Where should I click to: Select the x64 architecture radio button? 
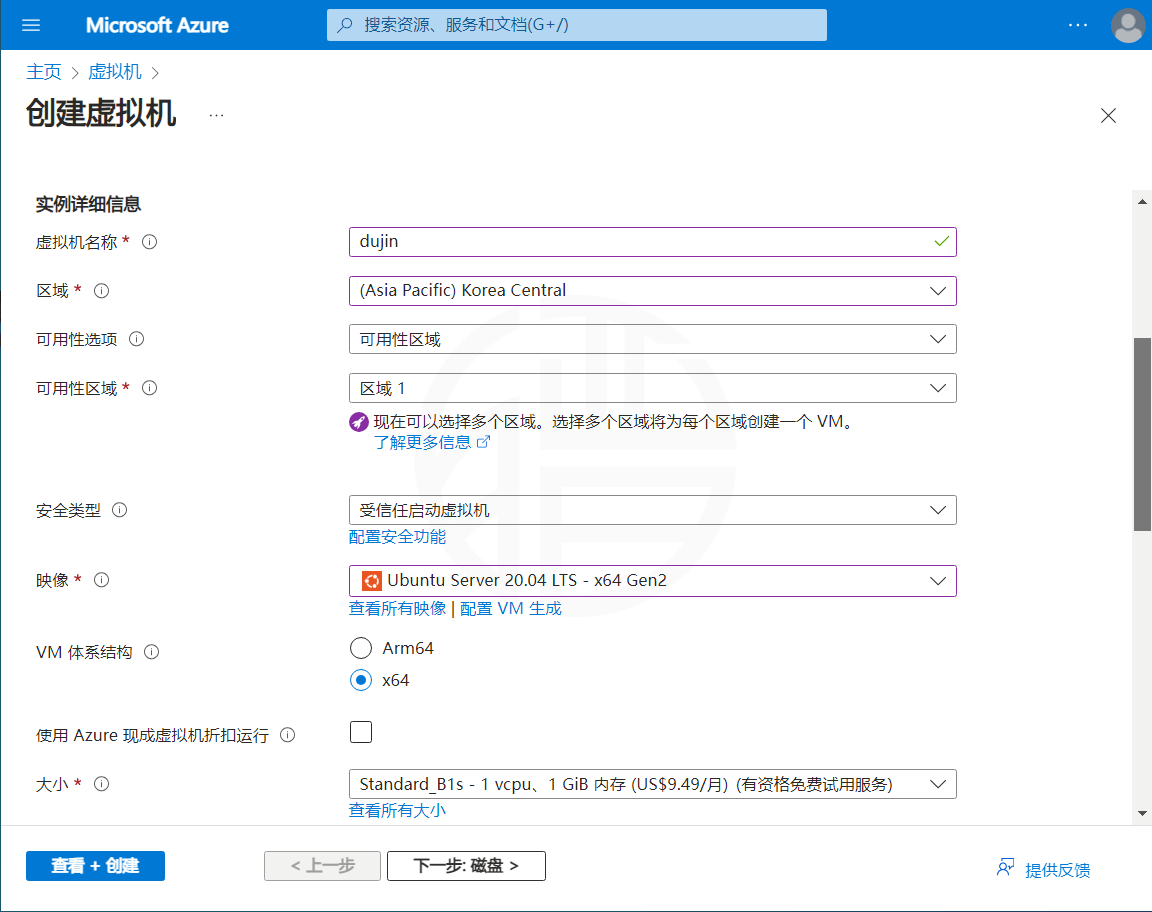tap(361, 681)
